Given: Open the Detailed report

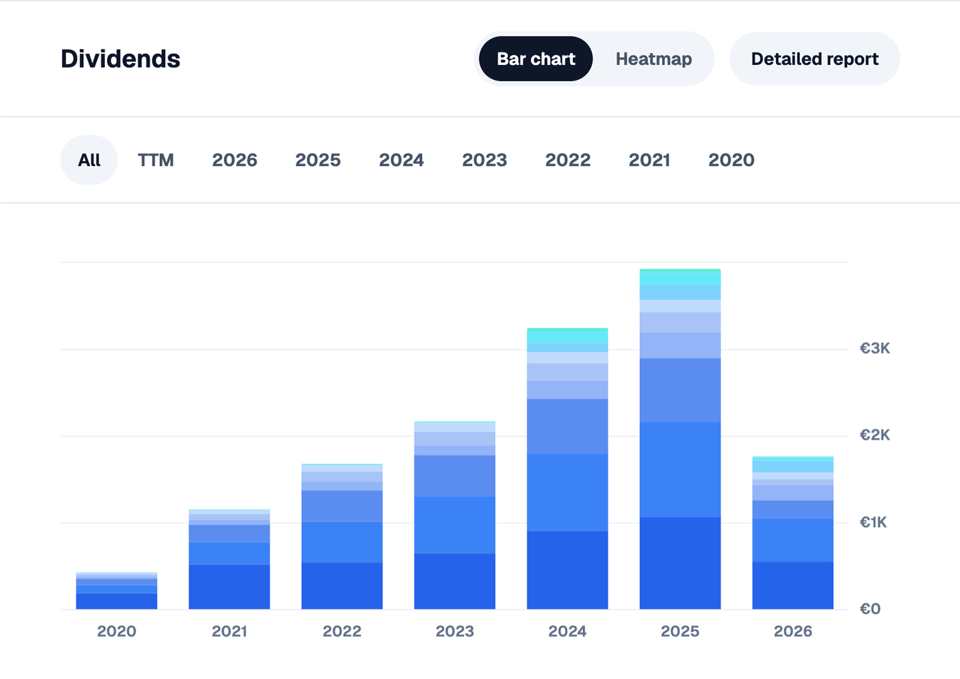Looking at the screenshot, I should tap(814, 59).
